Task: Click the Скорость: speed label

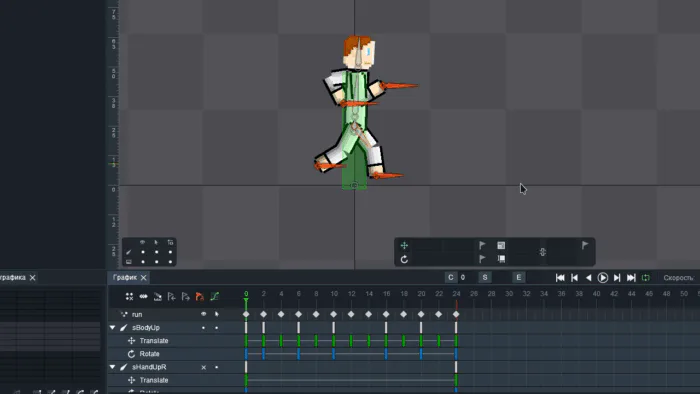Action: 679,278
